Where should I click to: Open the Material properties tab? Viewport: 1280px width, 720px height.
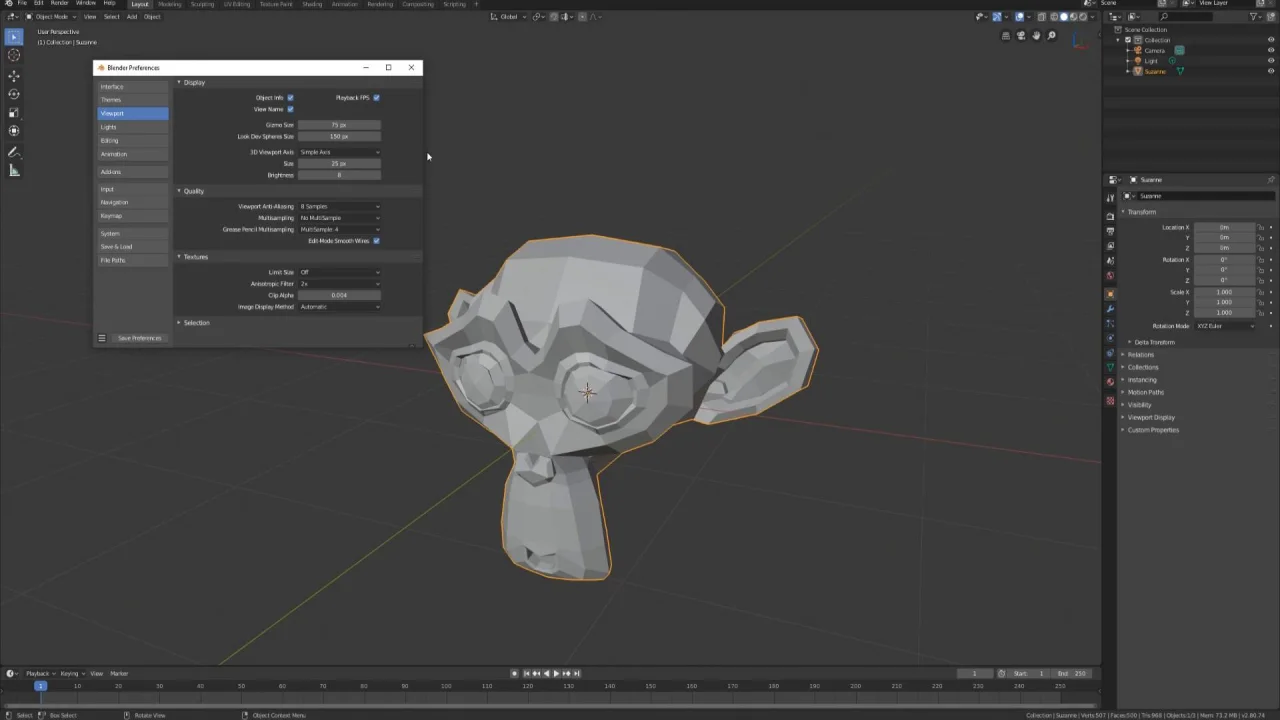(x=1110, y=382)
